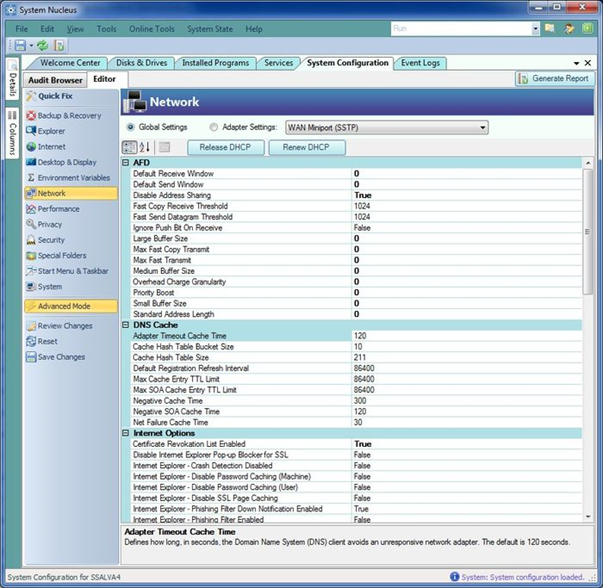Click the Generate Report button
Viewport: 603px width, 588px height.
pos(554,78)
